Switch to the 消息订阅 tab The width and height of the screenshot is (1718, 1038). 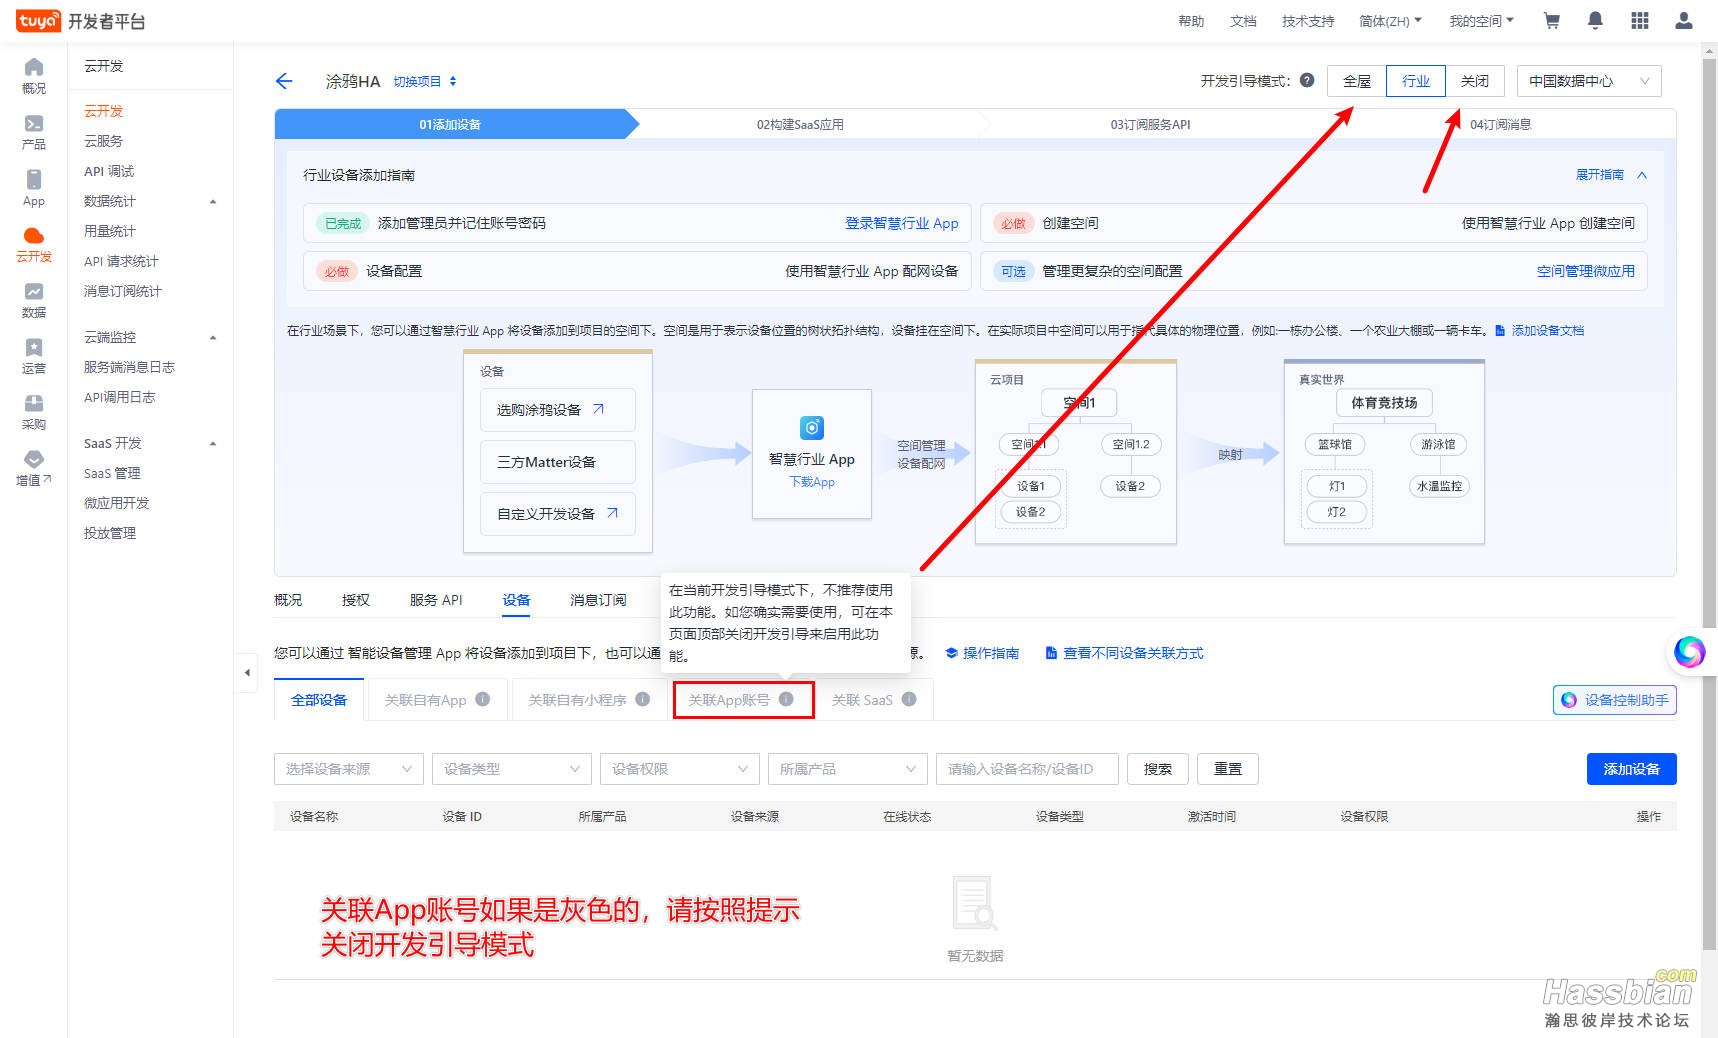coord(598,600)
